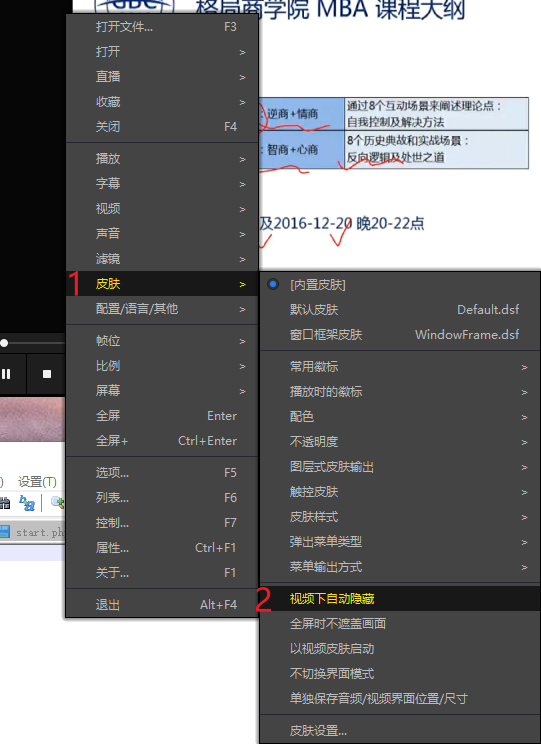The height and width of the screenshot is (744, 541).
Task: Click the Replace (b to a) icon in Notepad++
Action: [x=27, y=503]
